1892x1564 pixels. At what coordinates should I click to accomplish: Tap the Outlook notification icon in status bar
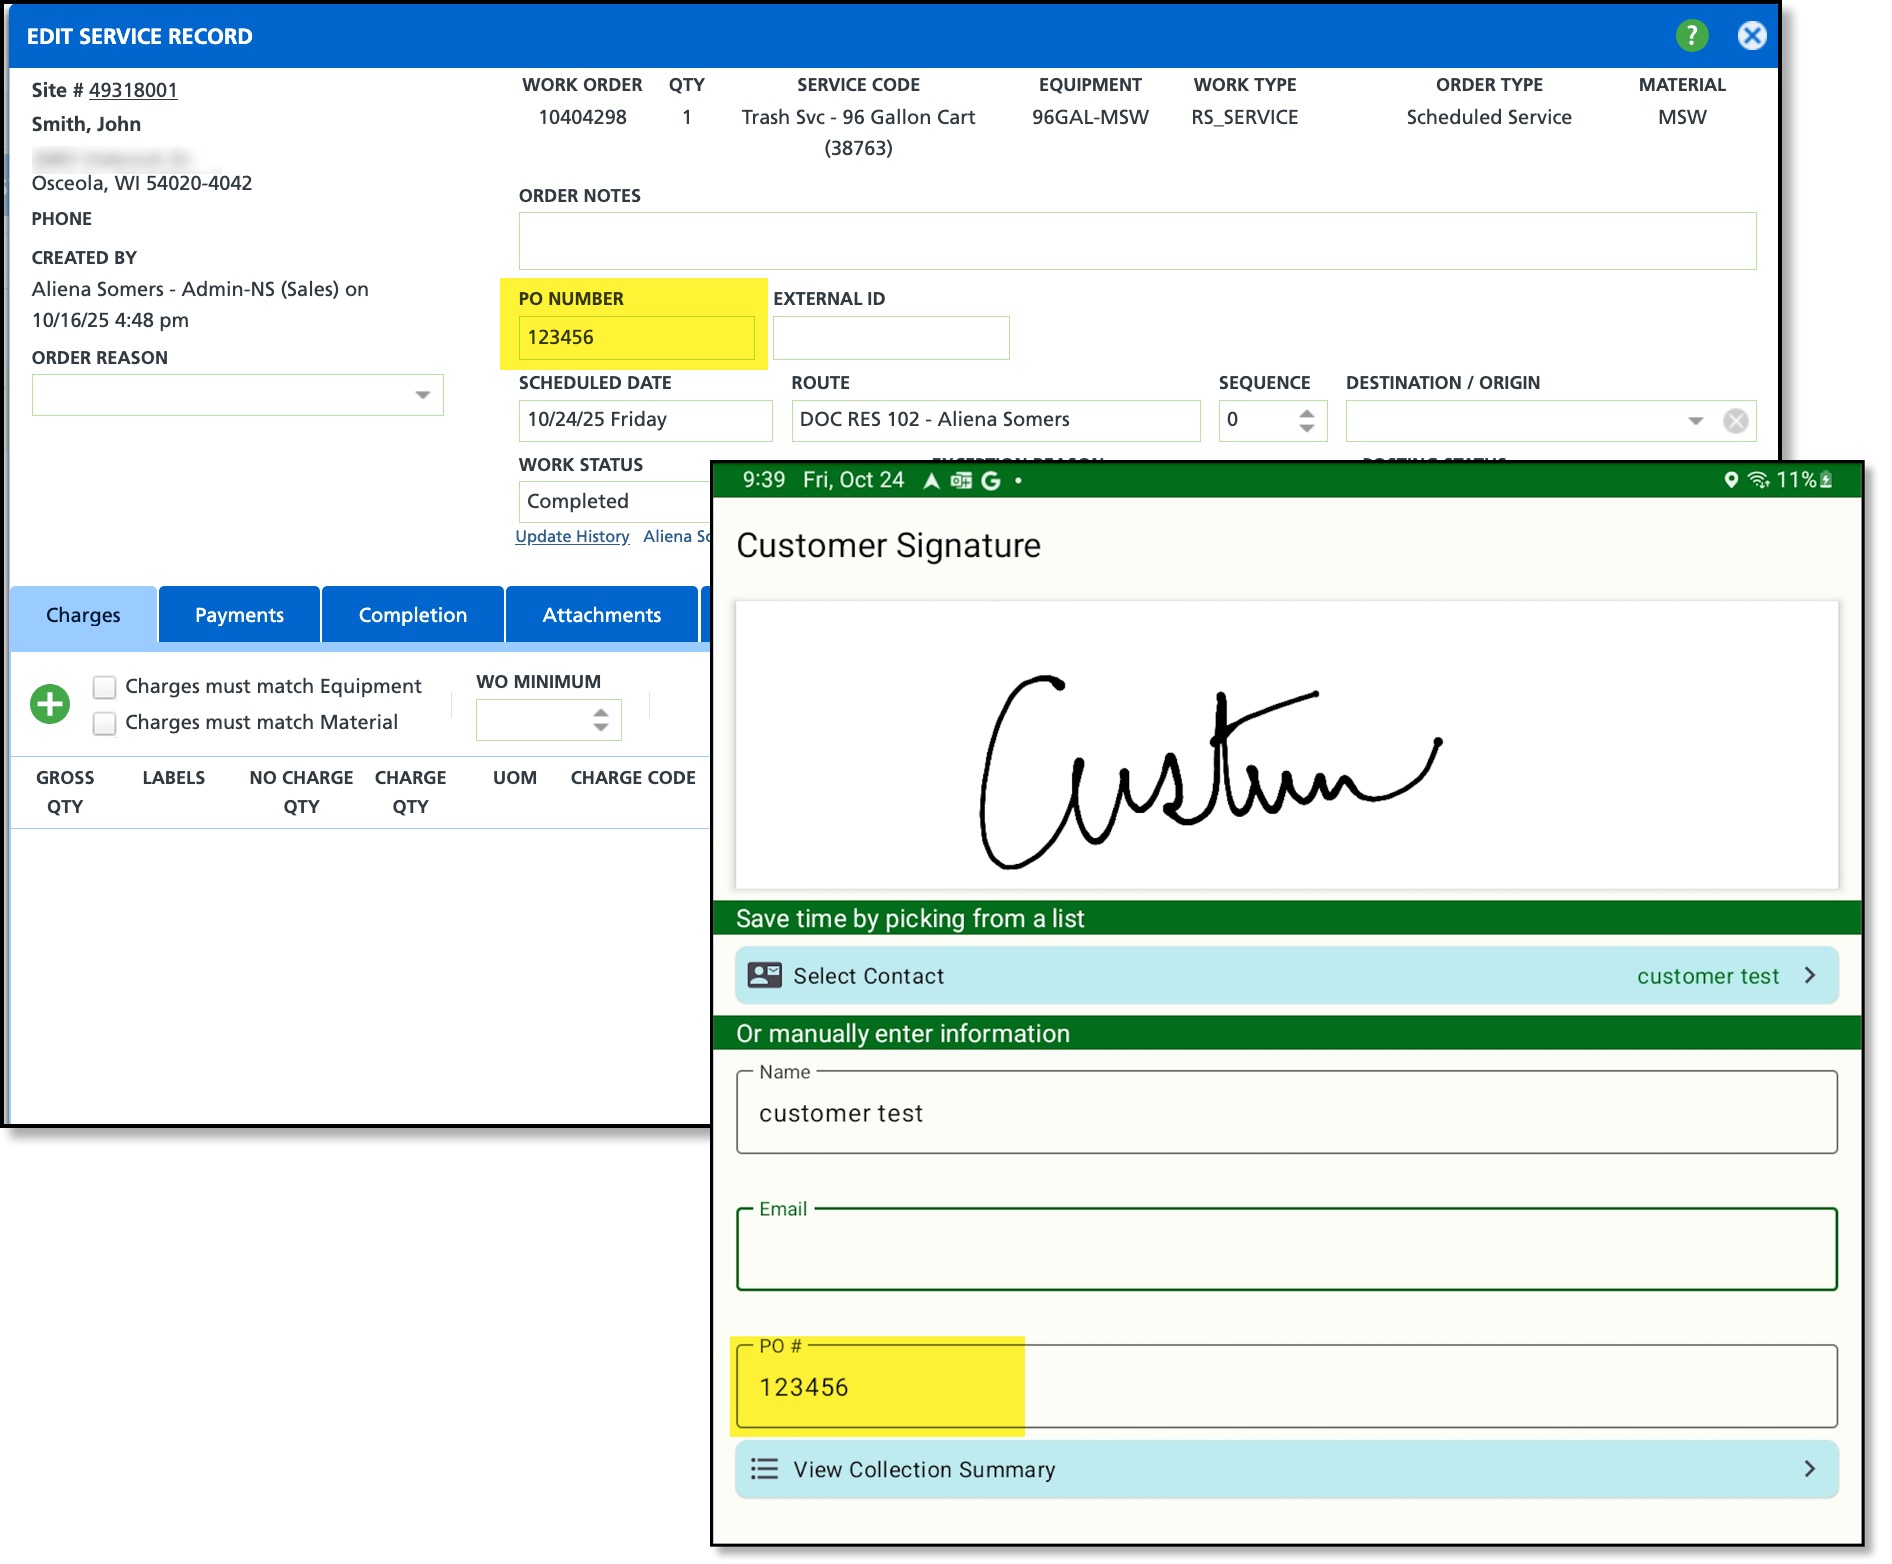click(x=961, y=481)
